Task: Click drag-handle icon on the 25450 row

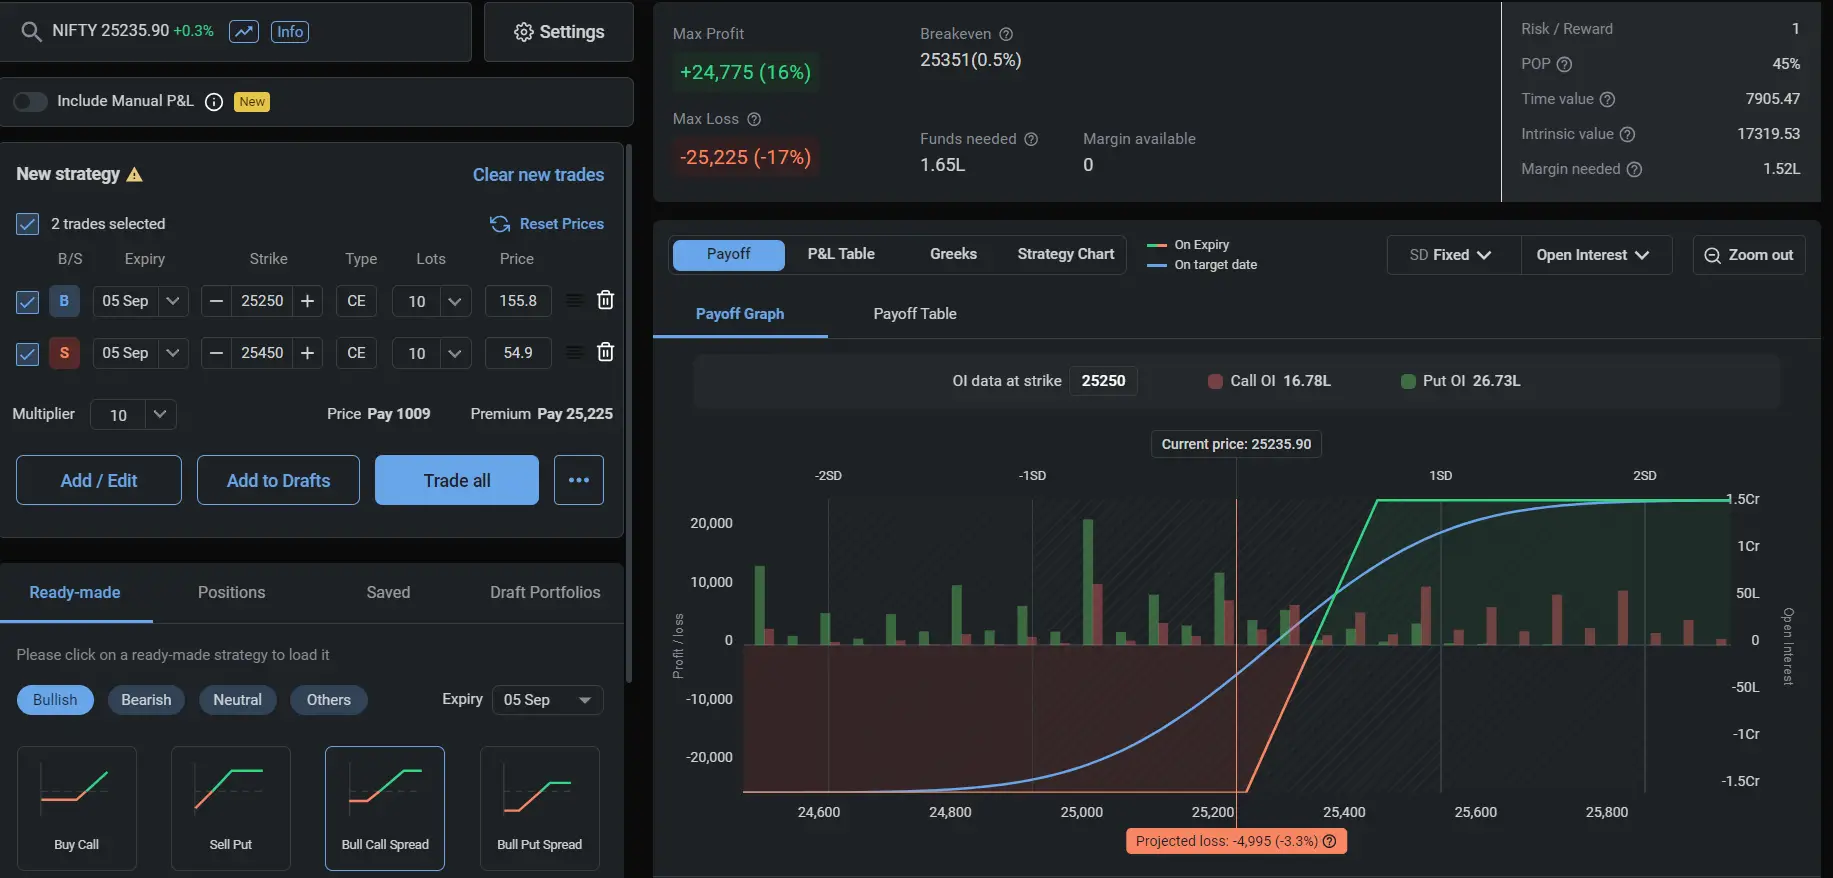Action: pyautogui.click(x=574, y=352)
